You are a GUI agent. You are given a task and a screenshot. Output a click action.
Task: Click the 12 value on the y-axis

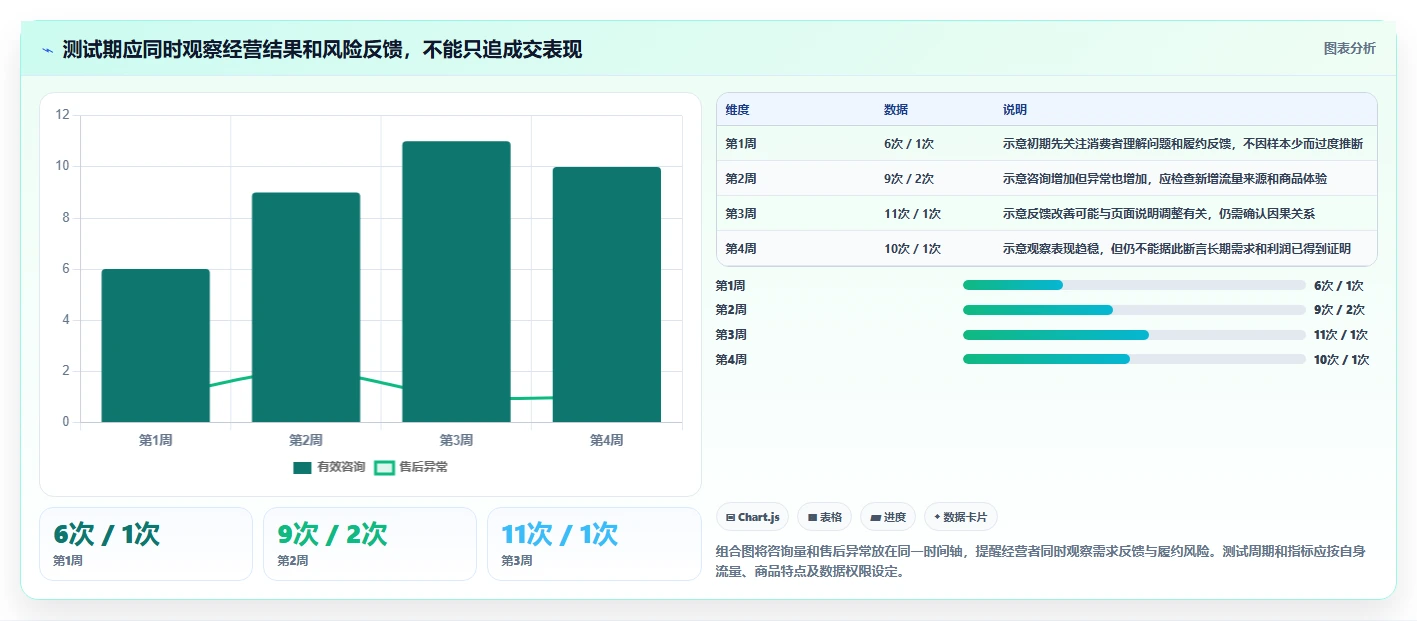pyautogui.click(x=62, y=115)
